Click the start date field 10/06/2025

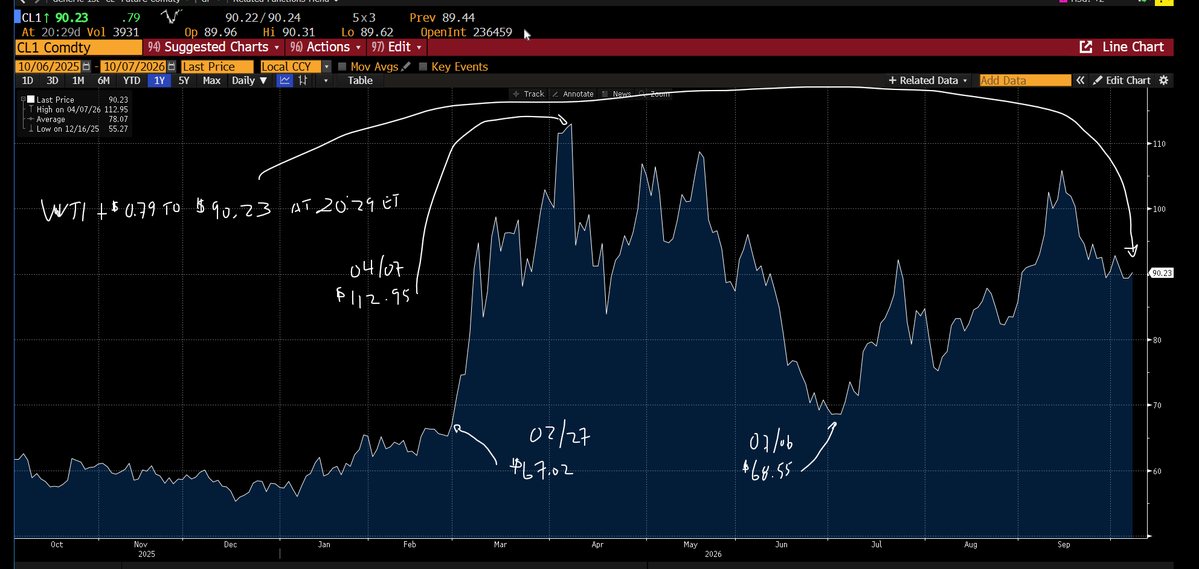pos(48,67)
